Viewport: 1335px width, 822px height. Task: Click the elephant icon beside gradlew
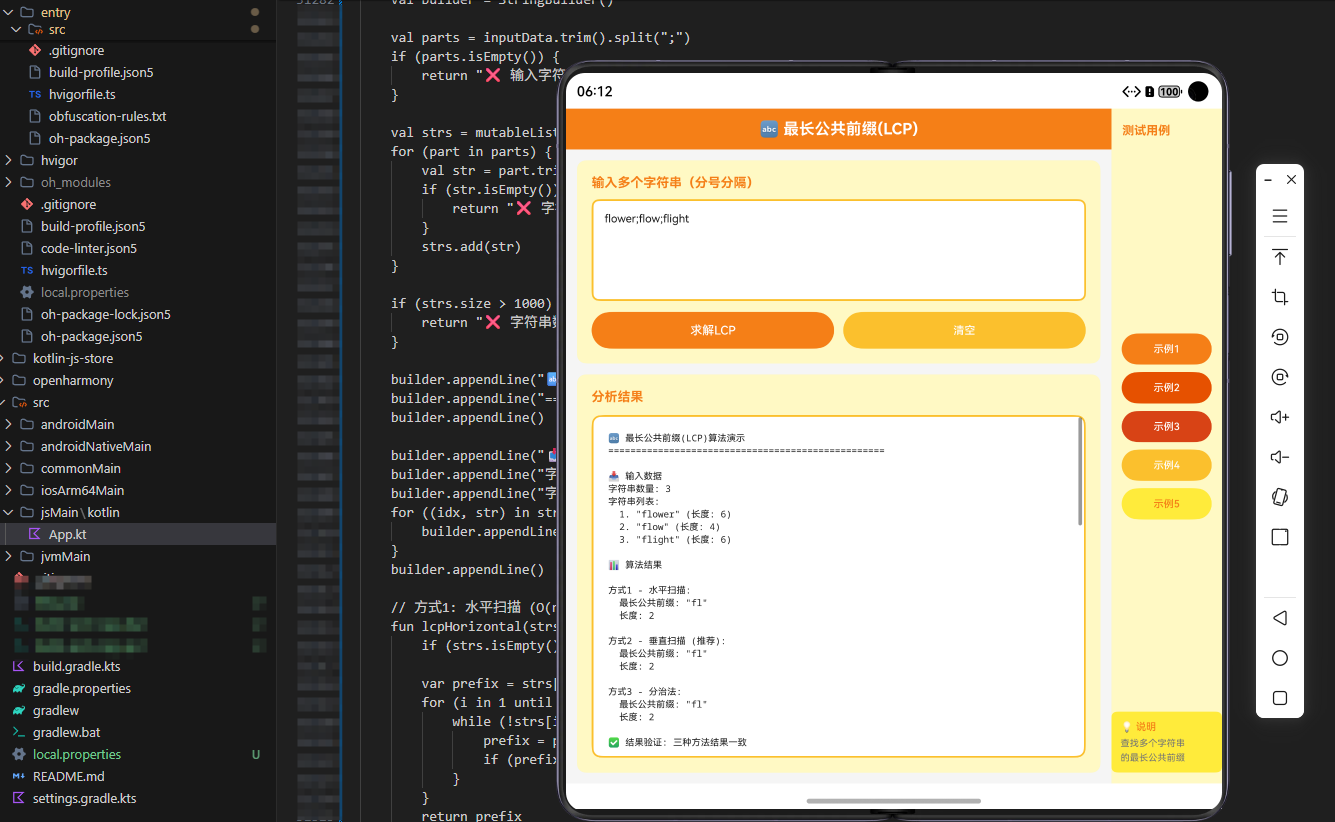click(18, 710)
